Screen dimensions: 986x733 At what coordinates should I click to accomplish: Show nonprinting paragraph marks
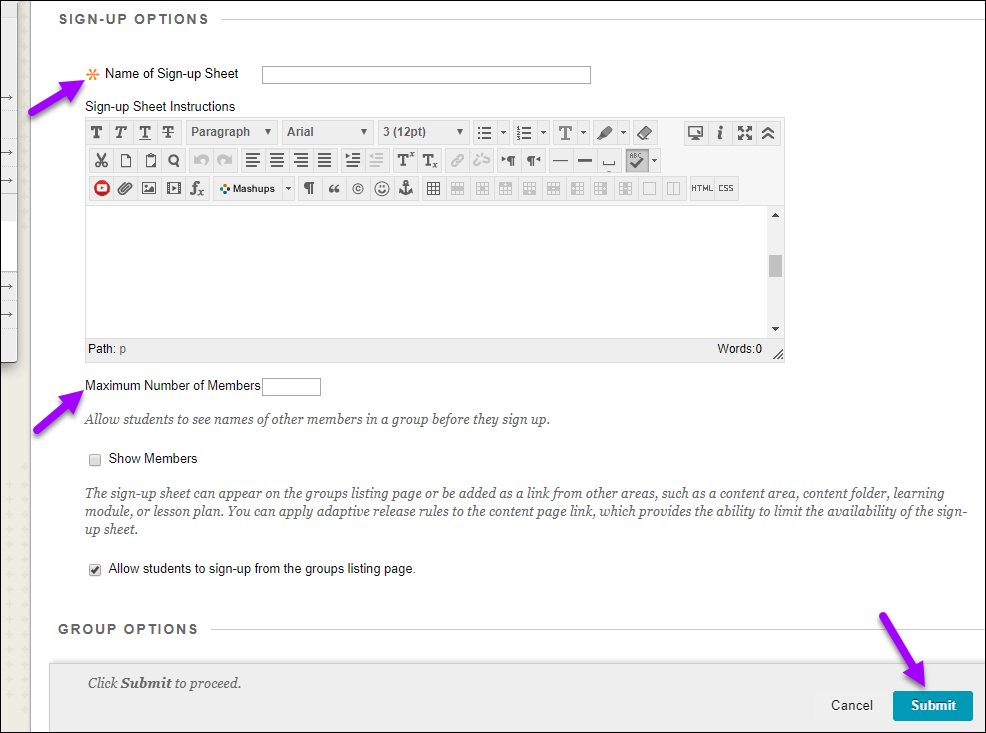tap(309, 189)
